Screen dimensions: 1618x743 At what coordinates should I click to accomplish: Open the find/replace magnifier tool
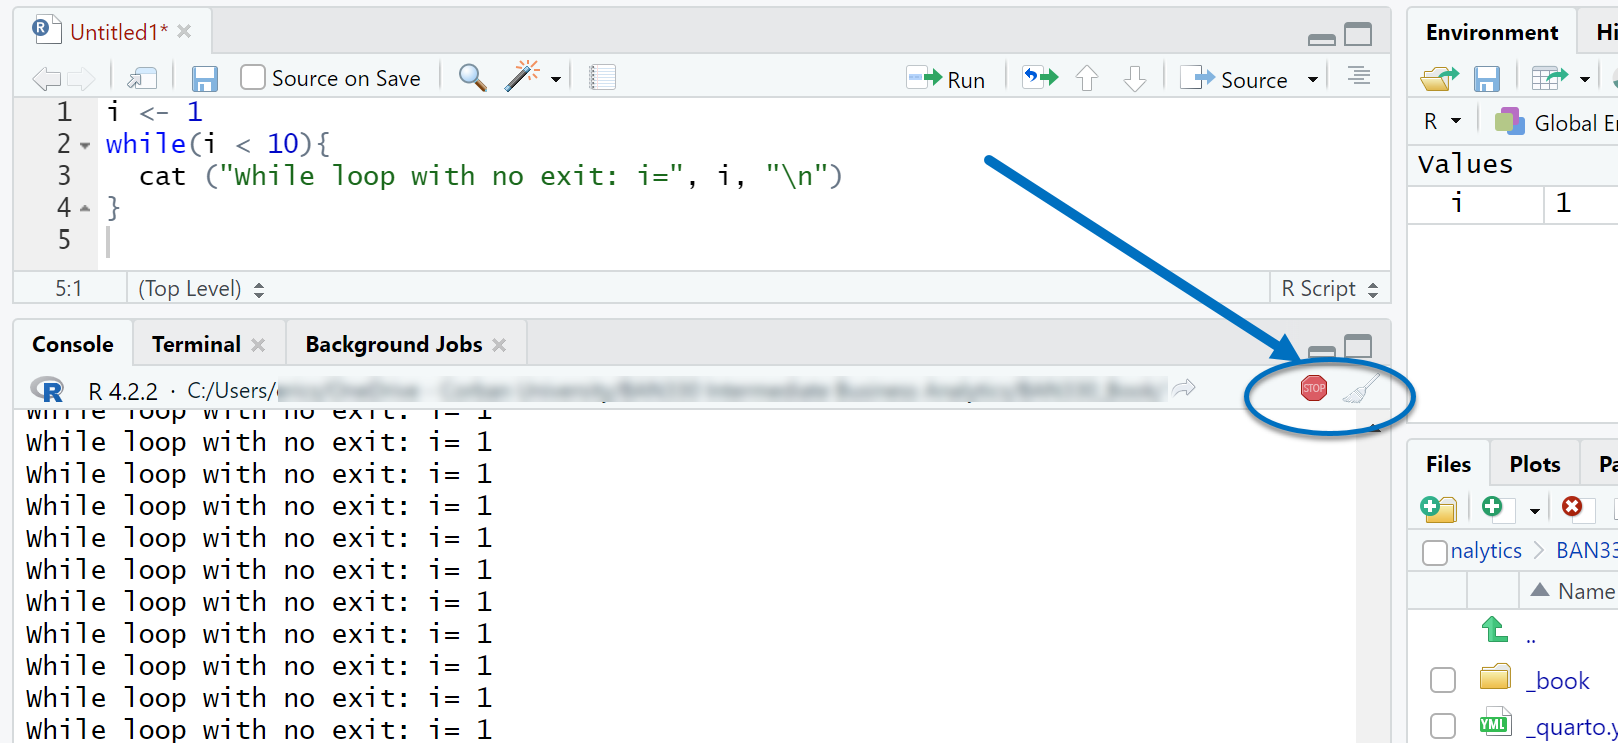click(x=472, y=78)
